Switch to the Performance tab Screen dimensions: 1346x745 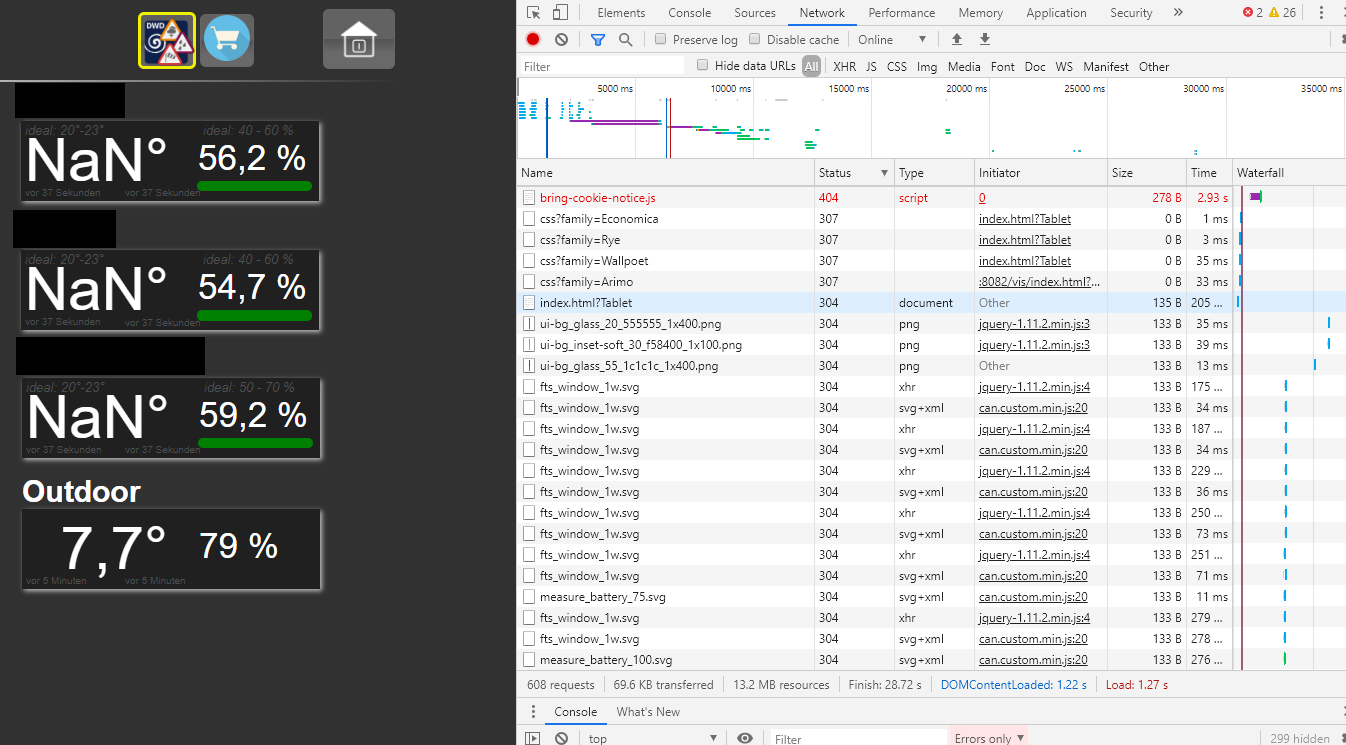[x=901, y=13]
